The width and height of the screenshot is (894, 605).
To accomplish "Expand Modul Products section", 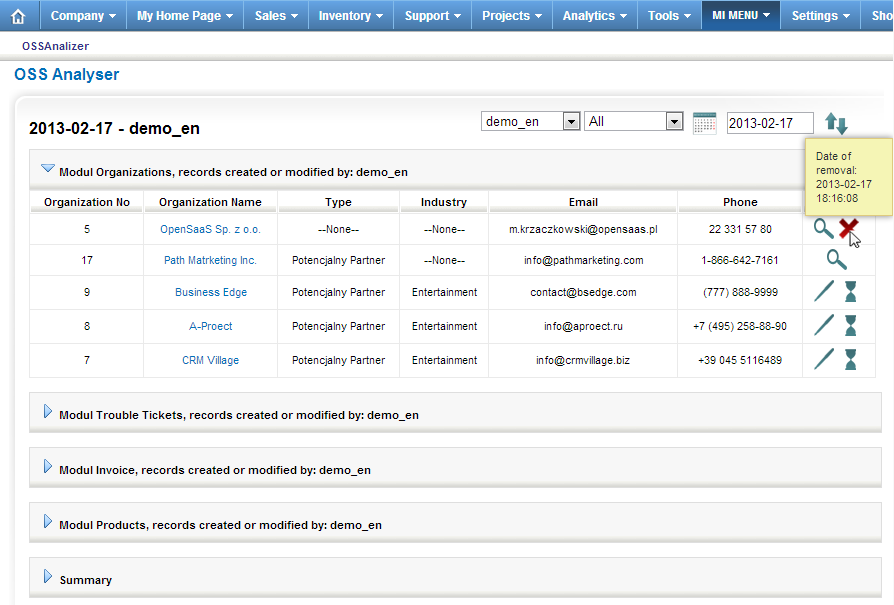I will click(48, 522).
